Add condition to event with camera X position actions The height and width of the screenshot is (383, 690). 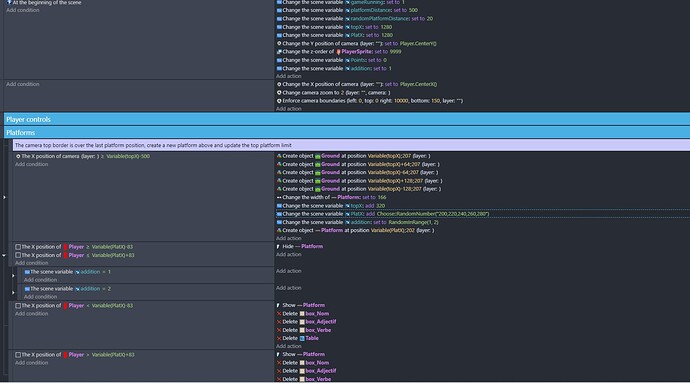[22, 84]
